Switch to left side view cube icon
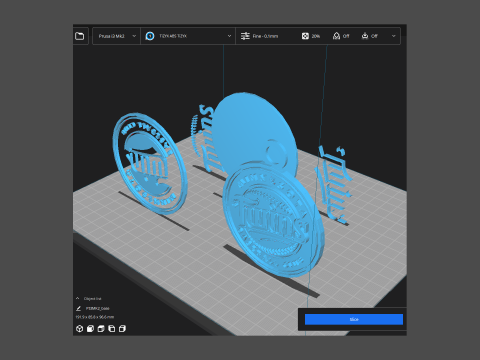 tap(112, 329)
